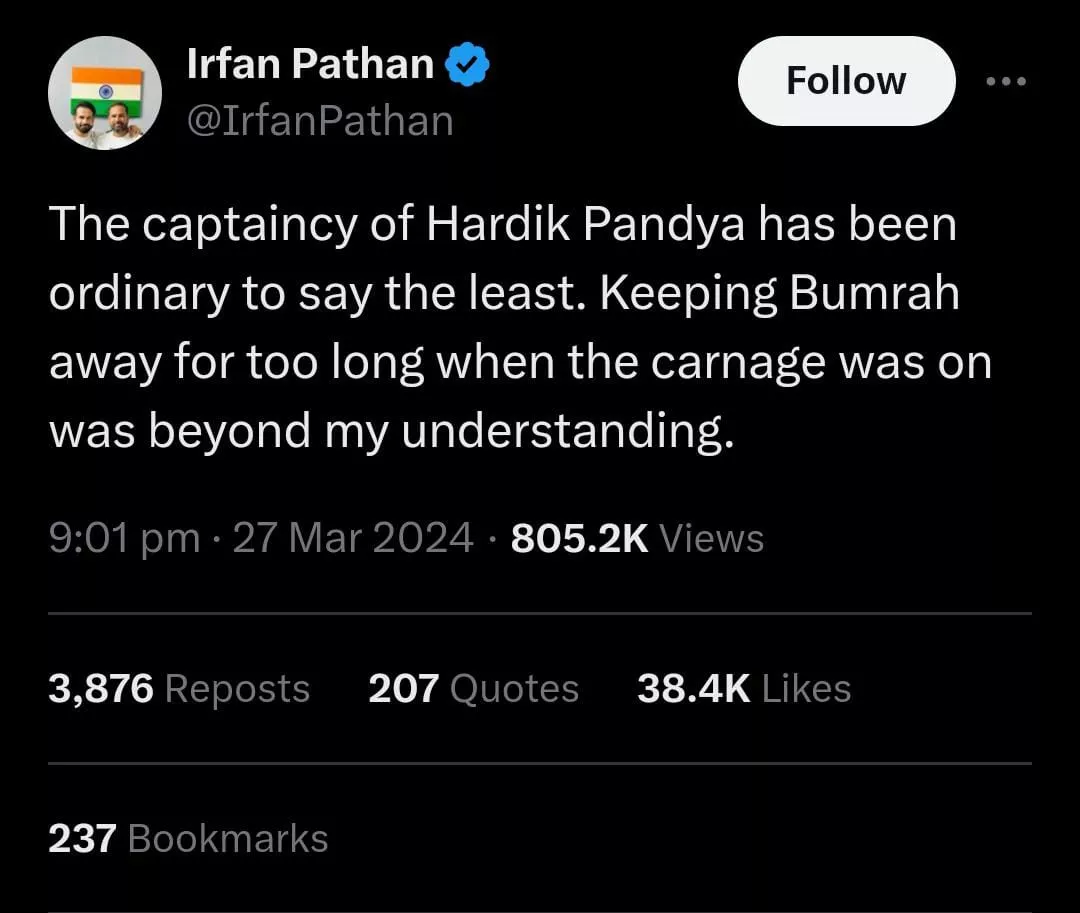Open the 207 Quotes list
Screen dimensions: 1080x913
pos(473,688)
